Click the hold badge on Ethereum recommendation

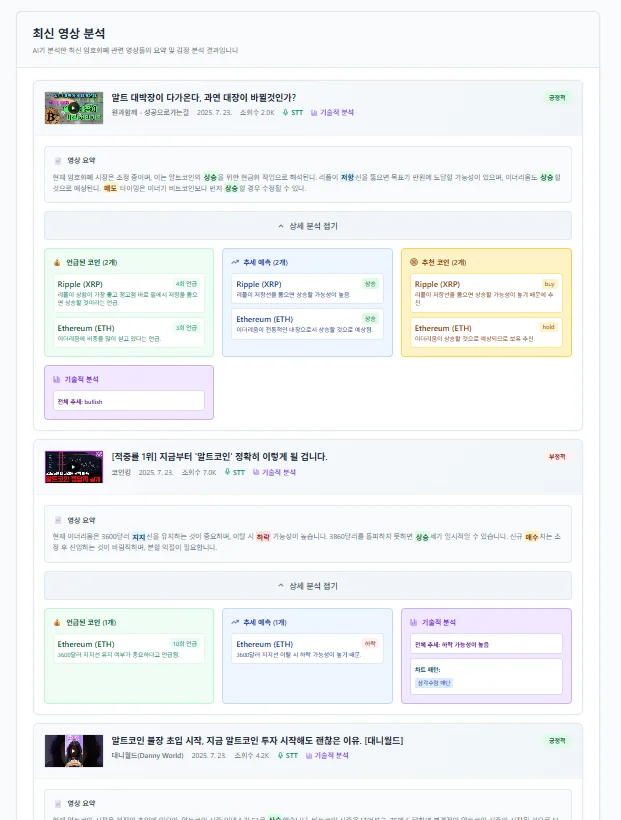point(548,327)
